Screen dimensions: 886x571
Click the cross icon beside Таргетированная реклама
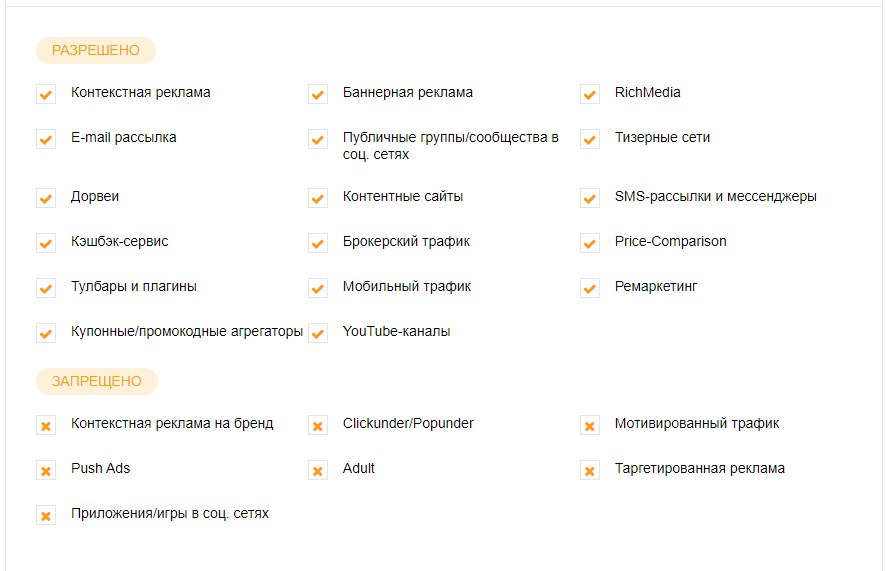click(x=590, y=470)
